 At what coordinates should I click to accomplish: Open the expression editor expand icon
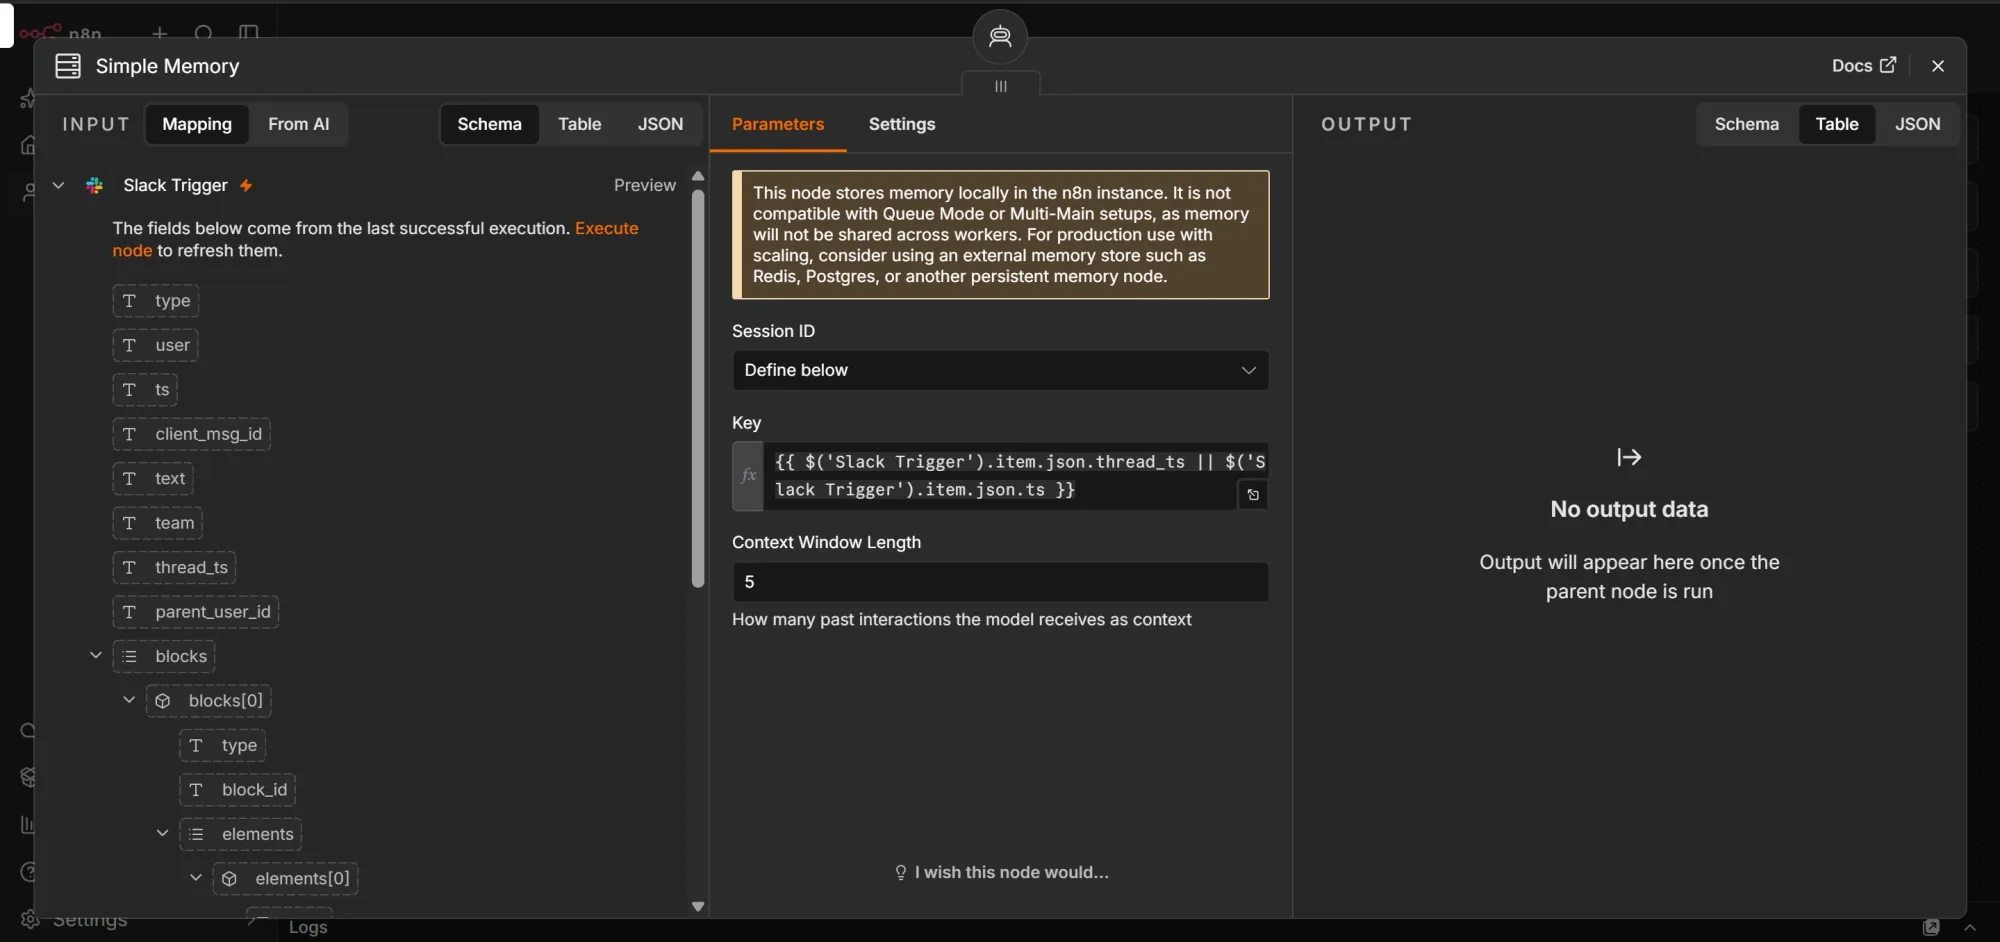tap(1253, 495)
